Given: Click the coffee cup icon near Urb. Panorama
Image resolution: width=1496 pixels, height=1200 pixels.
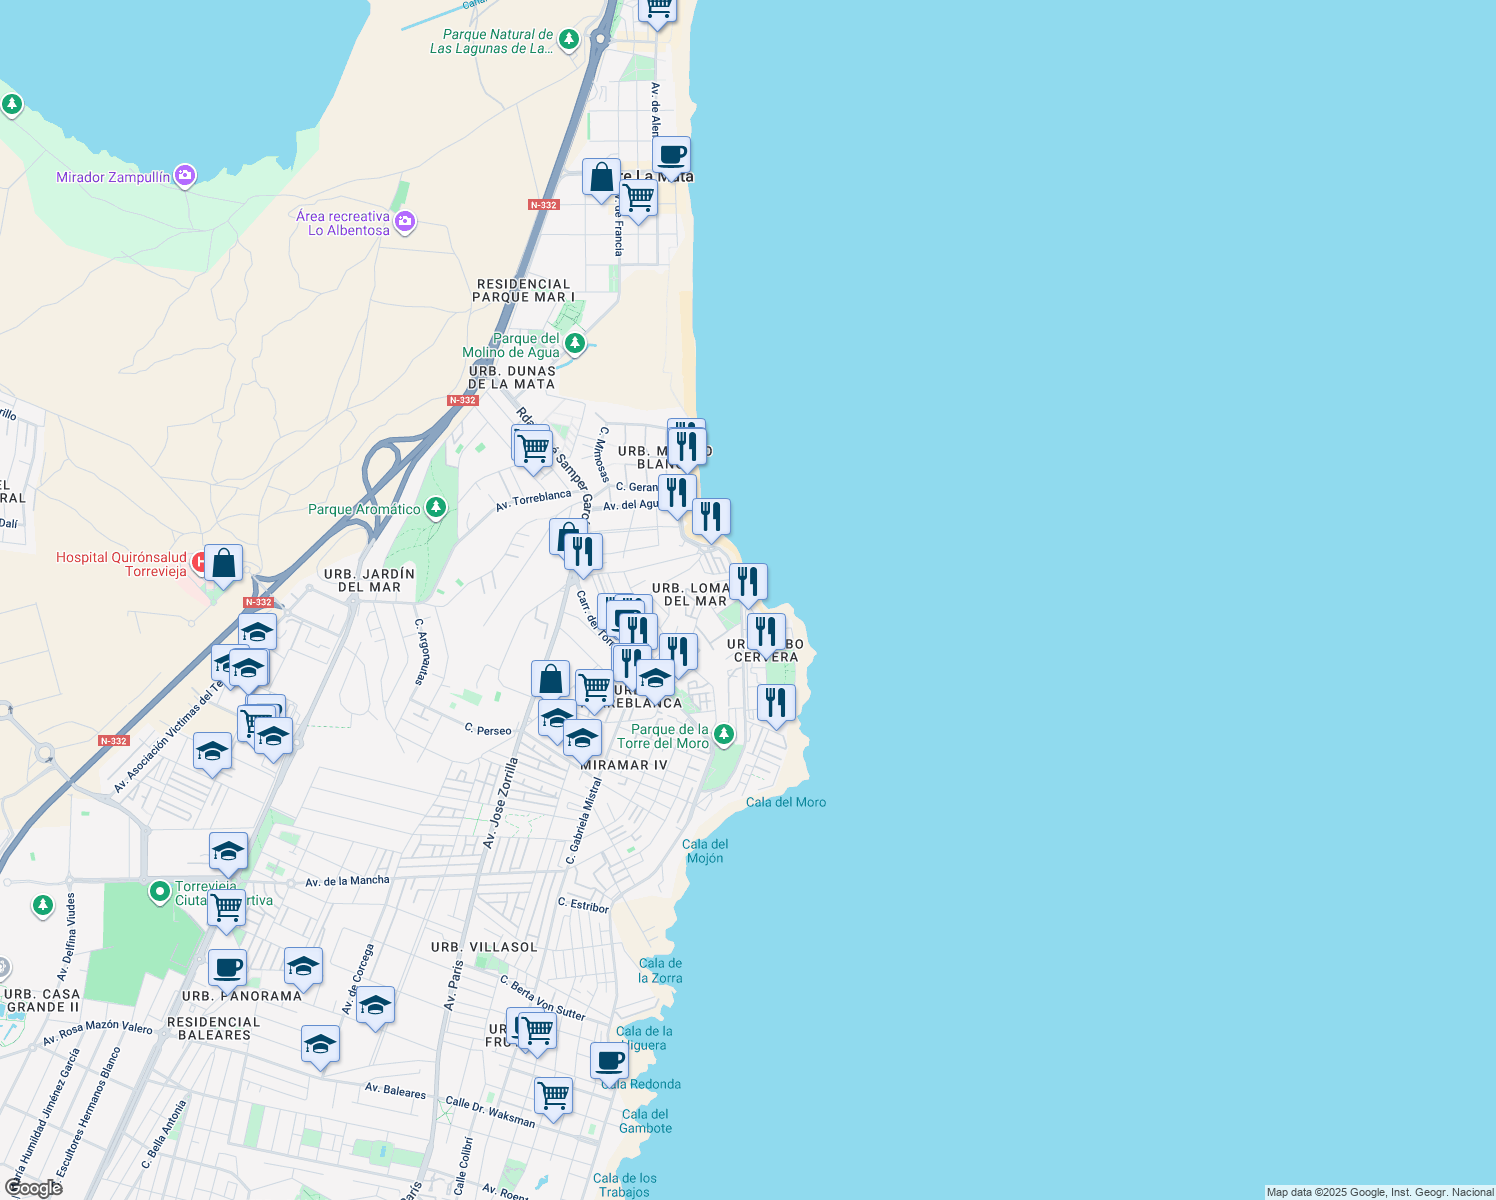Looking at the screenshot, I should point(229,966).
